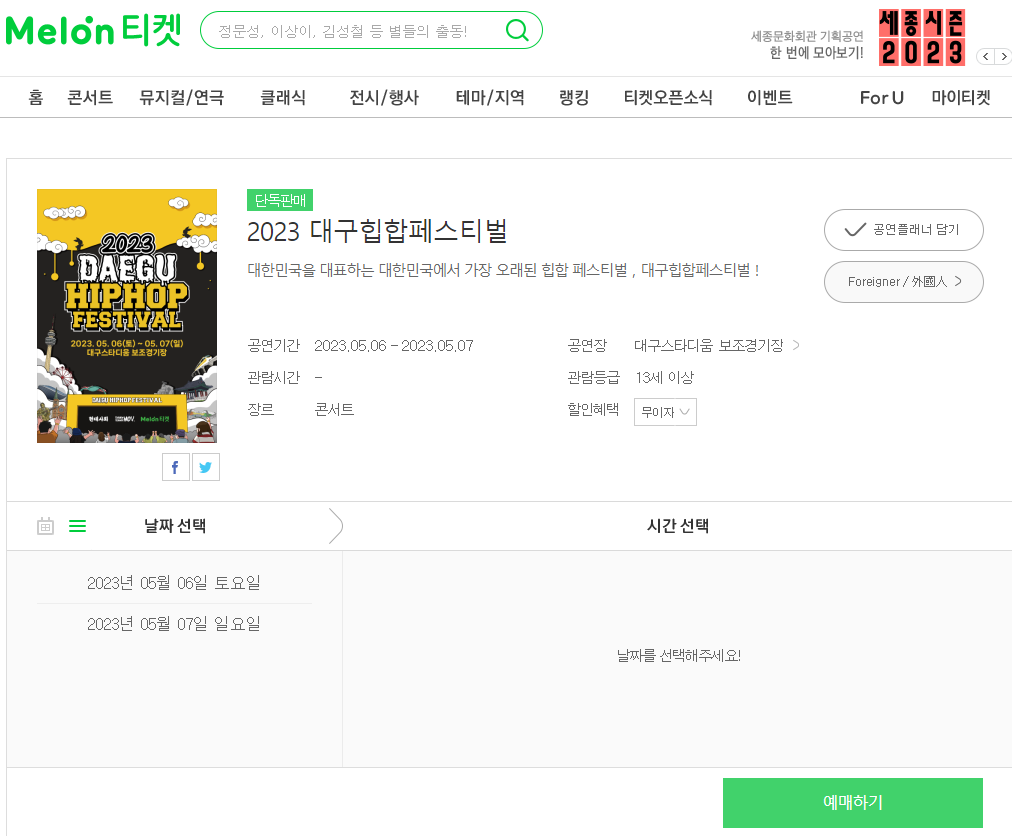Open the Foreigner / 外國人 page

tap(903, 281)
